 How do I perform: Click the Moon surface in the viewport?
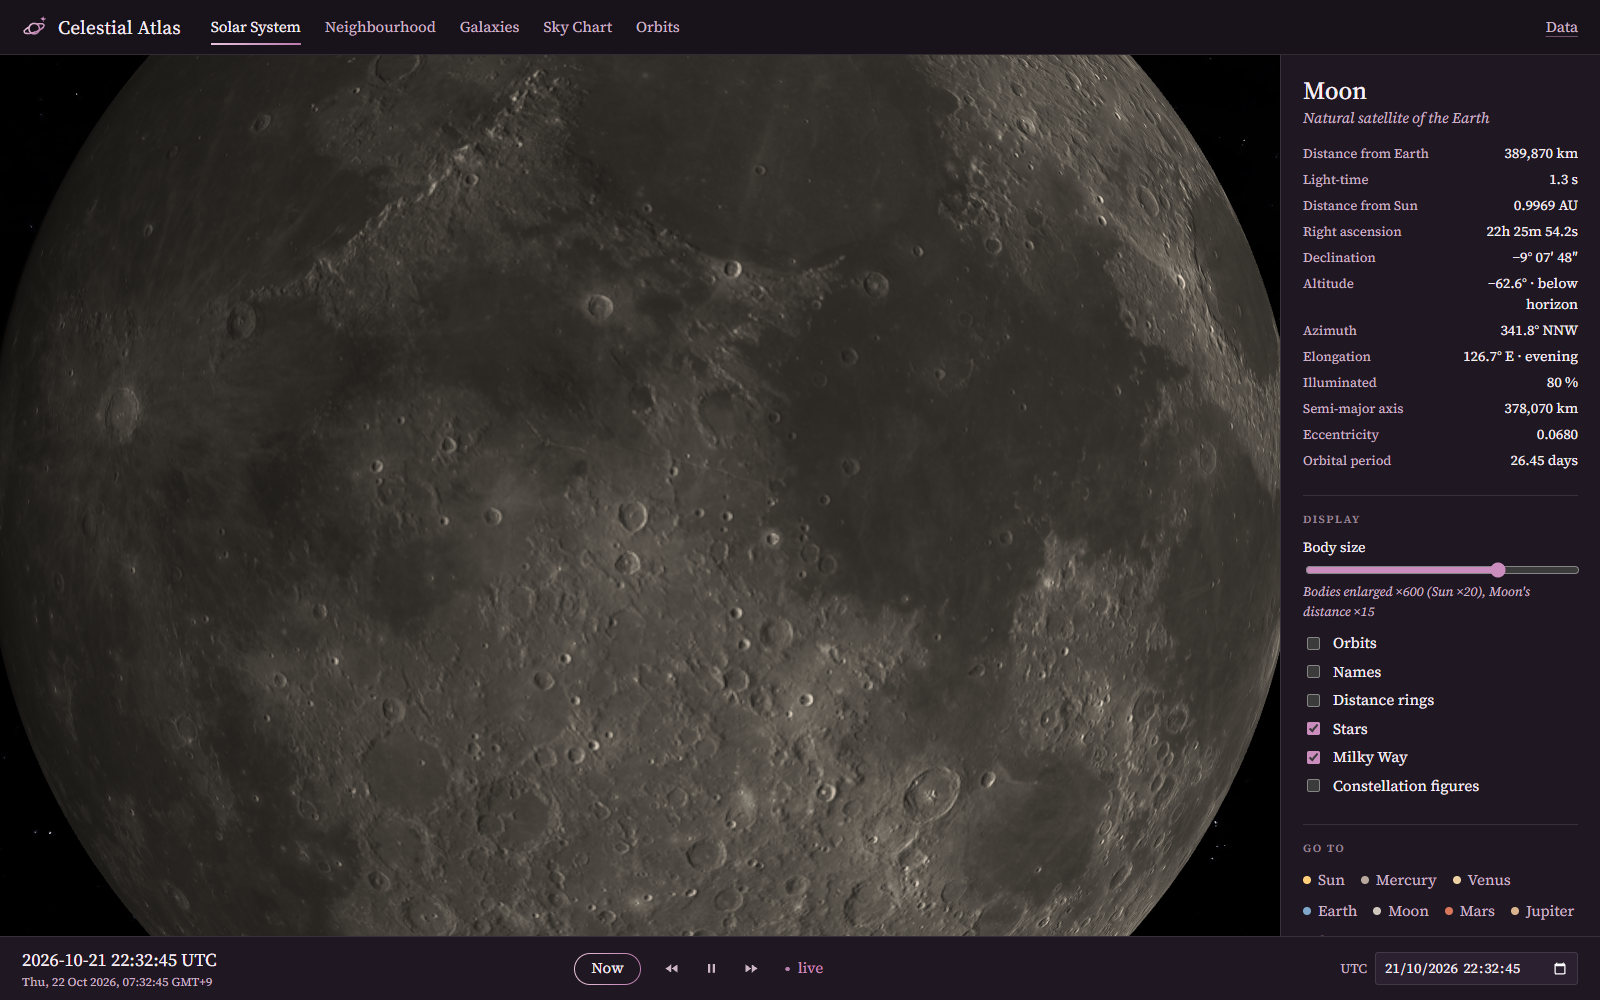(640, 495)
